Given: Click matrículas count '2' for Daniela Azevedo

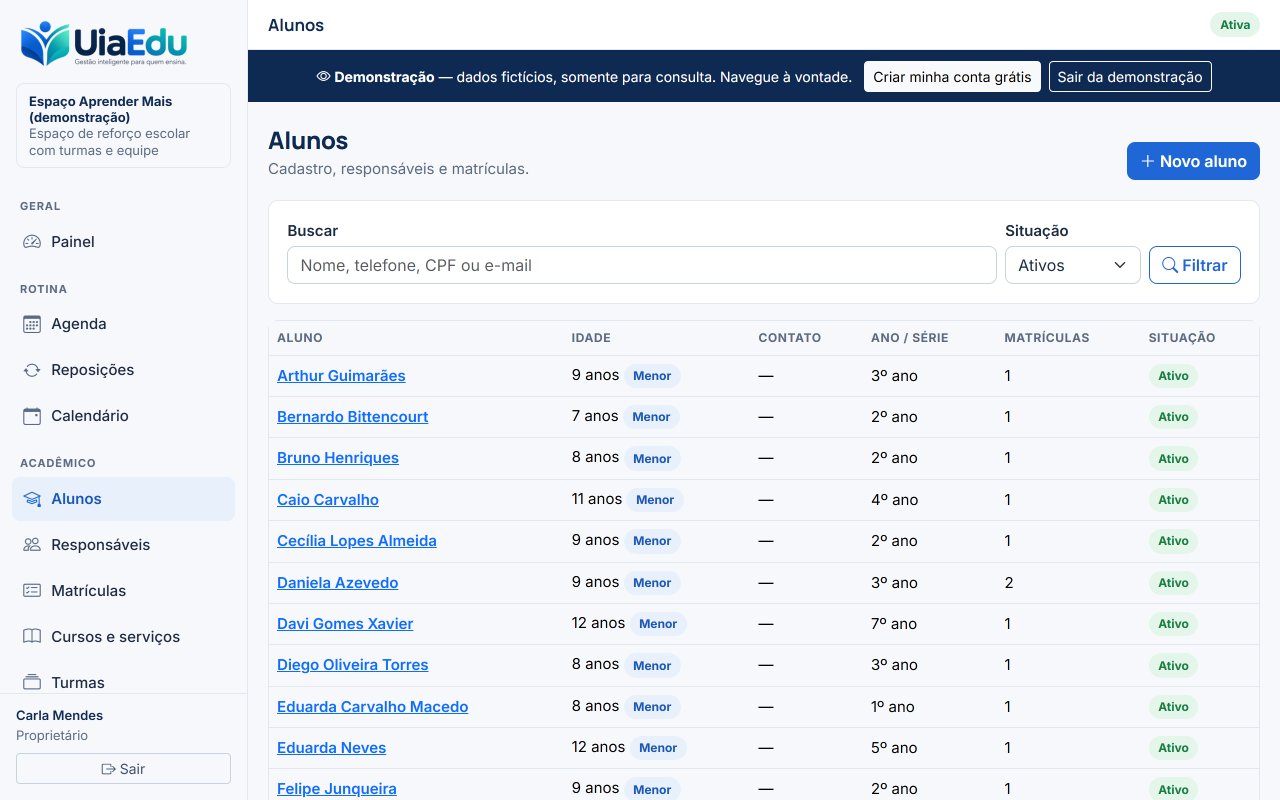Looking at the screenshot, I should [1009, 583].
